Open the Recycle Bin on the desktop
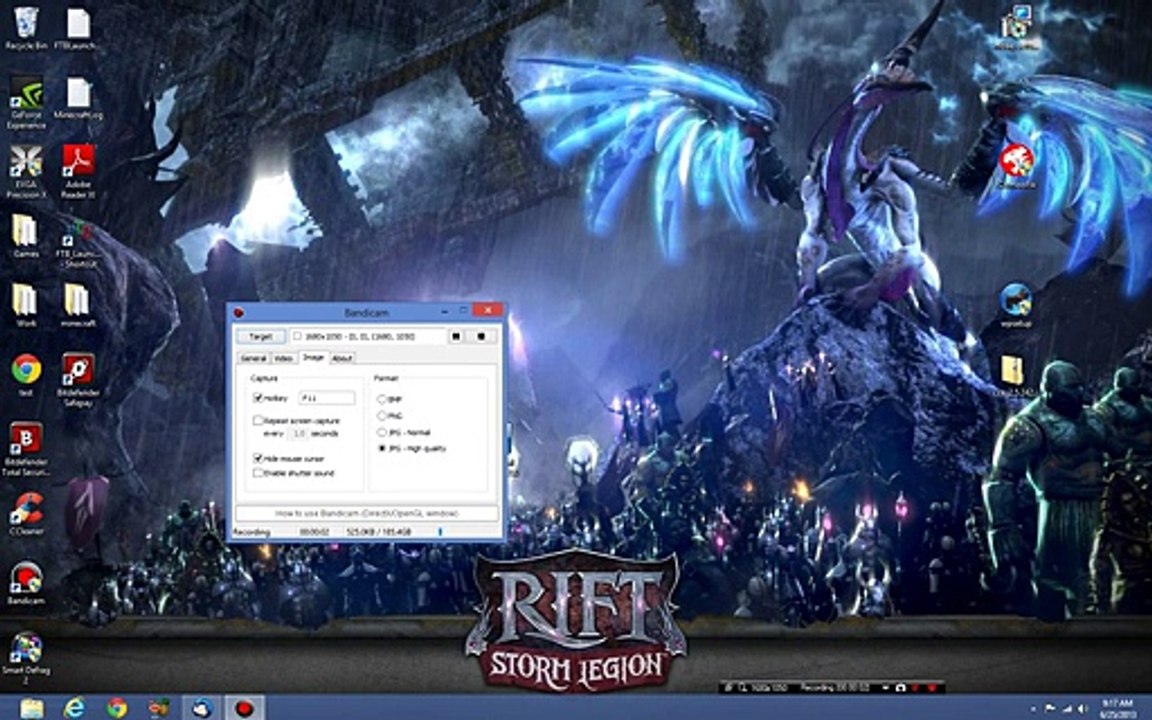 [26, 26]
